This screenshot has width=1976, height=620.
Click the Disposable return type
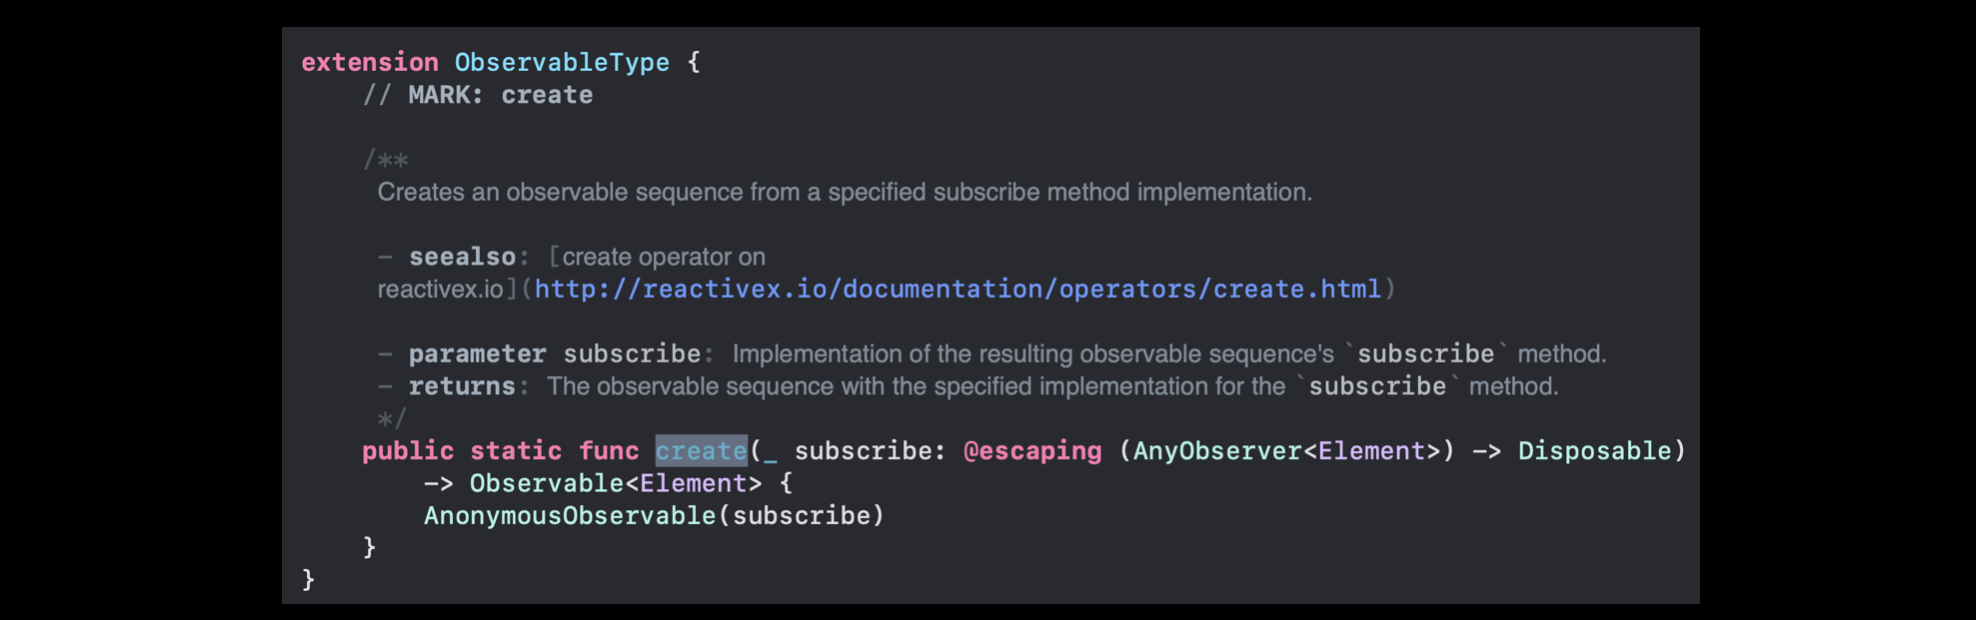(1594, 451)
